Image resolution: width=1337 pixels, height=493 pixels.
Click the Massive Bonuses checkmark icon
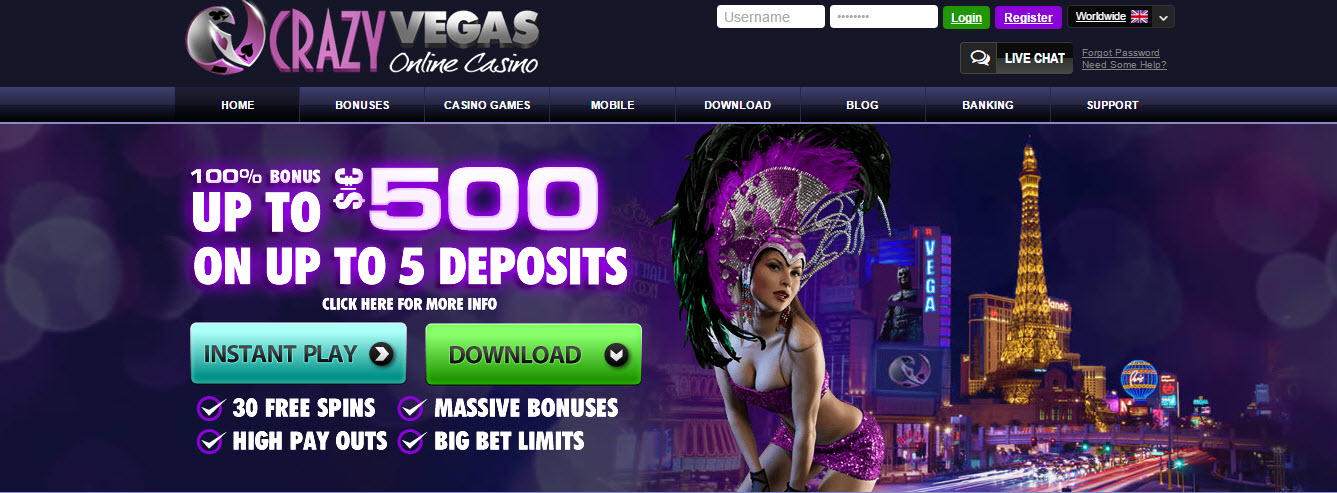412,408
